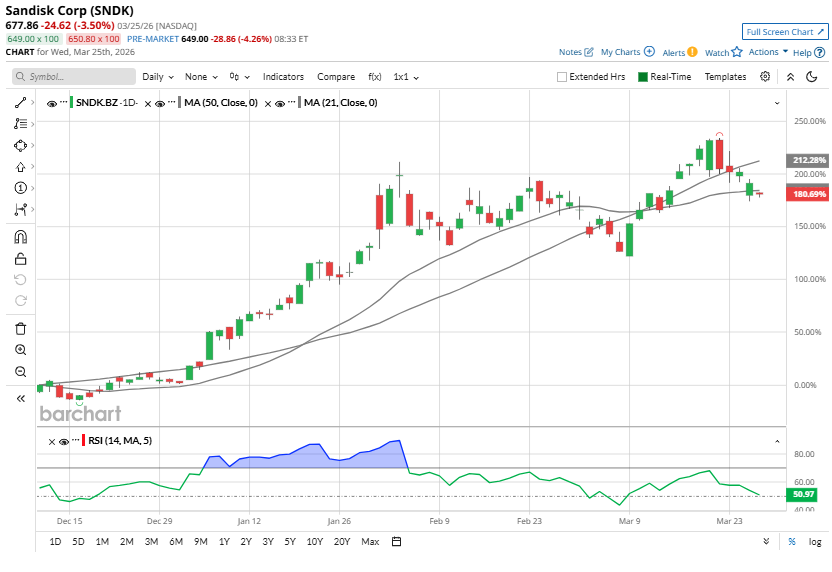Image resolution: width=832 pixels, height=572 pixels.
Task: Lock all drawings with padlock icon
Action: [20, 258]
